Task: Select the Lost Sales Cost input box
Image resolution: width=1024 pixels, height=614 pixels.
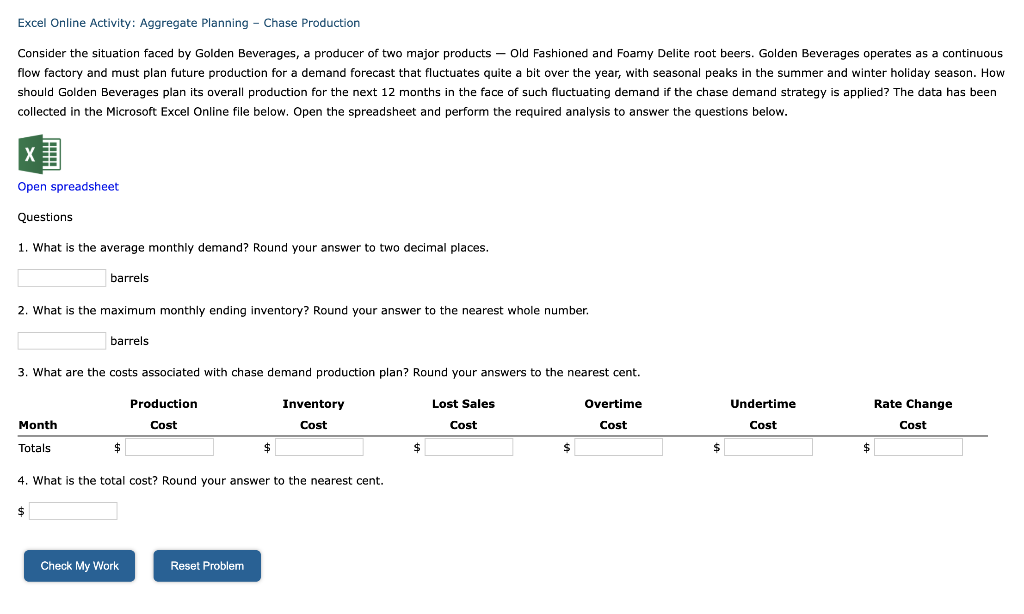Action: pos(469,447)
